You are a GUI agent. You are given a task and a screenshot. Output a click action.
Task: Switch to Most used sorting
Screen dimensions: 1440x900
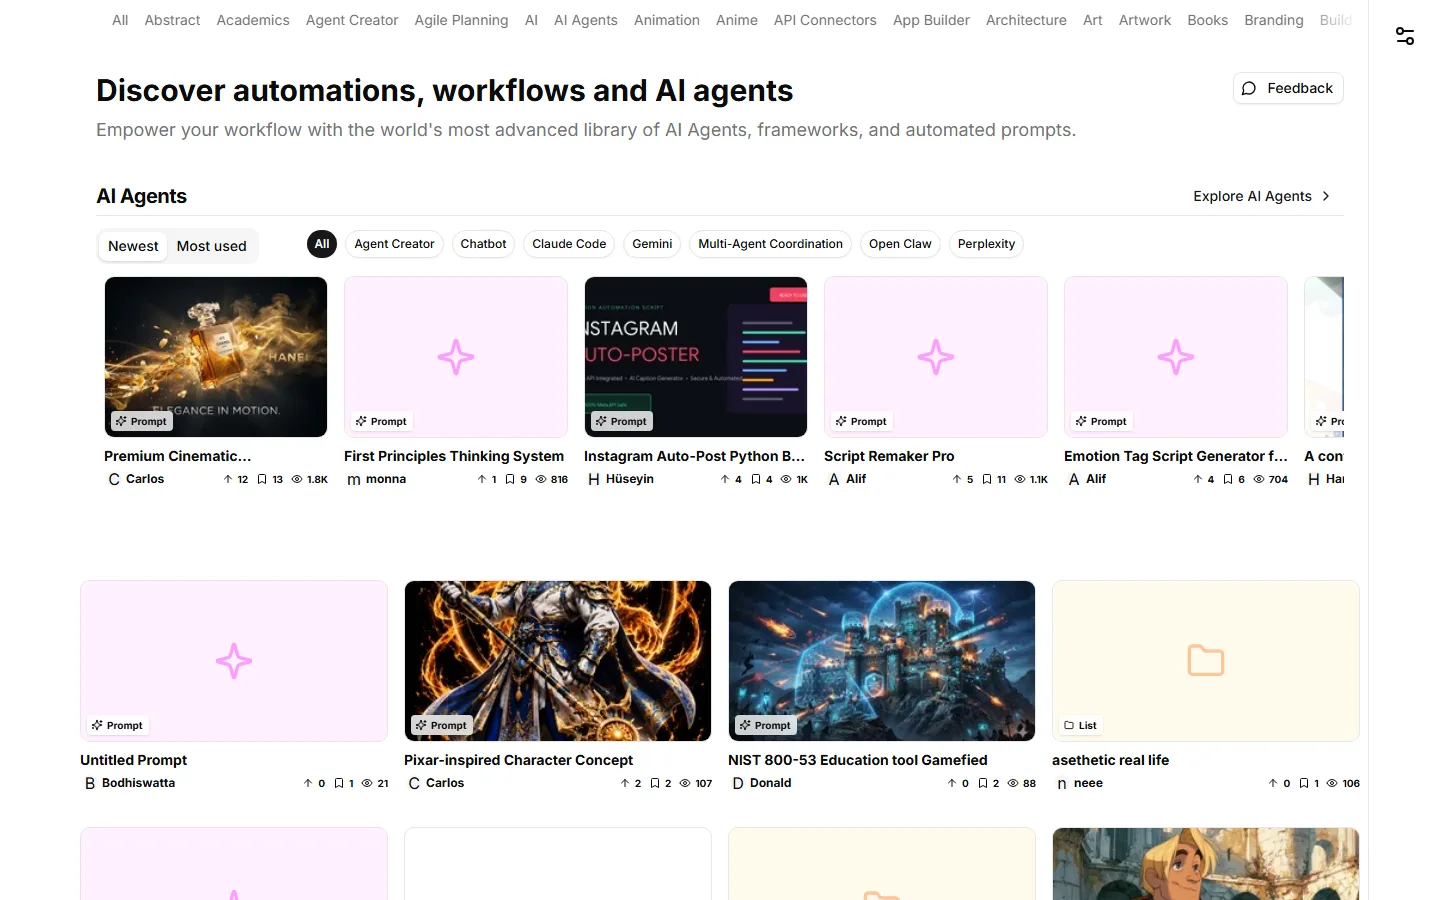211,246
